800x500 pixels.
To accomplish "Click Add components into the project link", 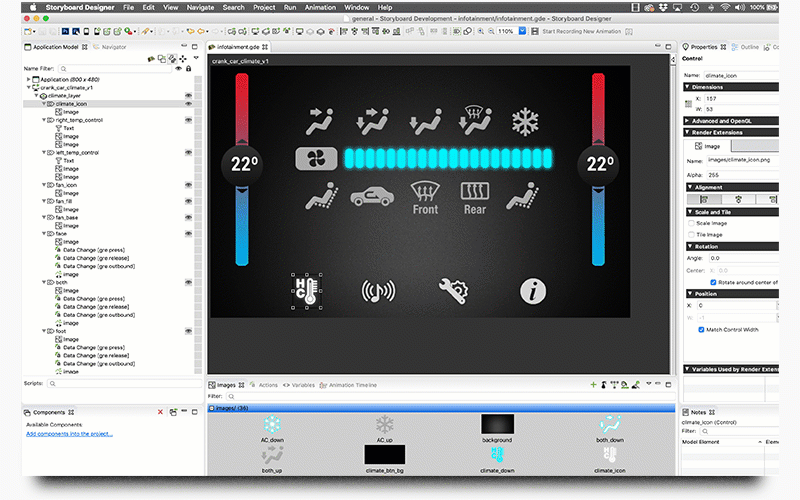I will (69, 434).
